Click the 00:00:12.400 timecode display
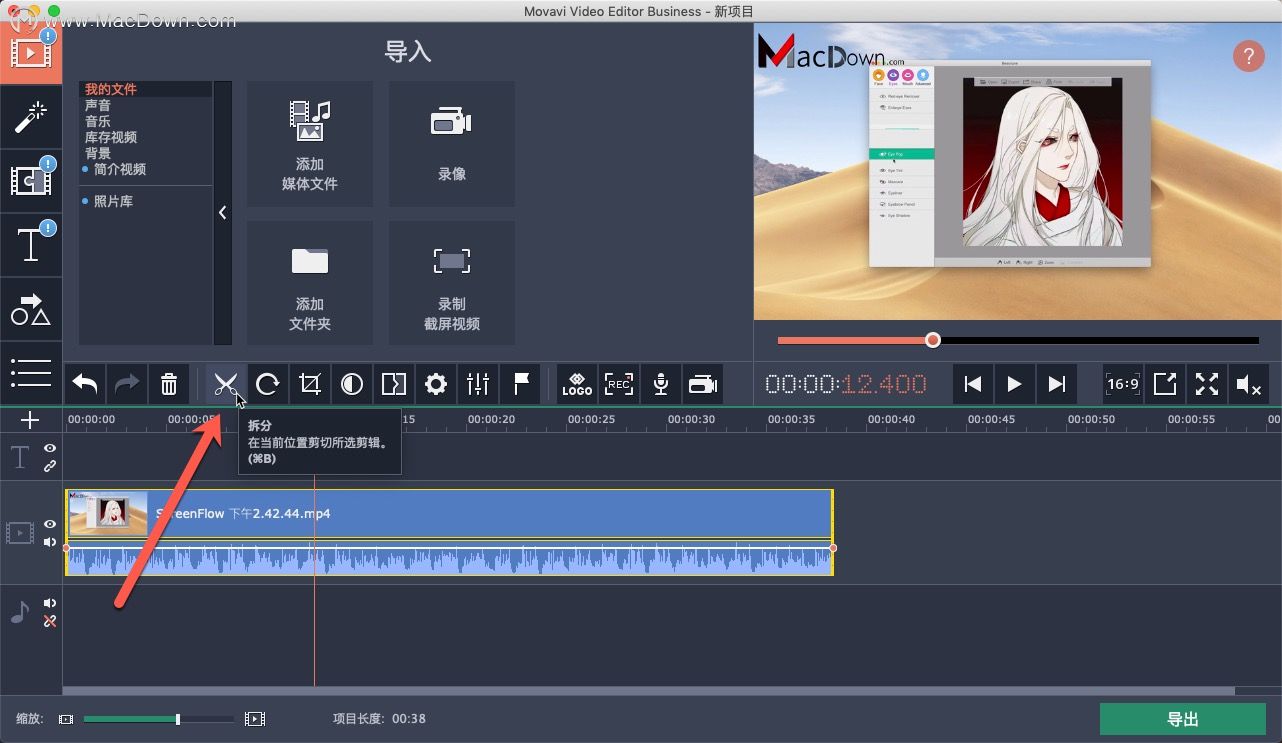The image size is (1282, 743). point(846,384)
